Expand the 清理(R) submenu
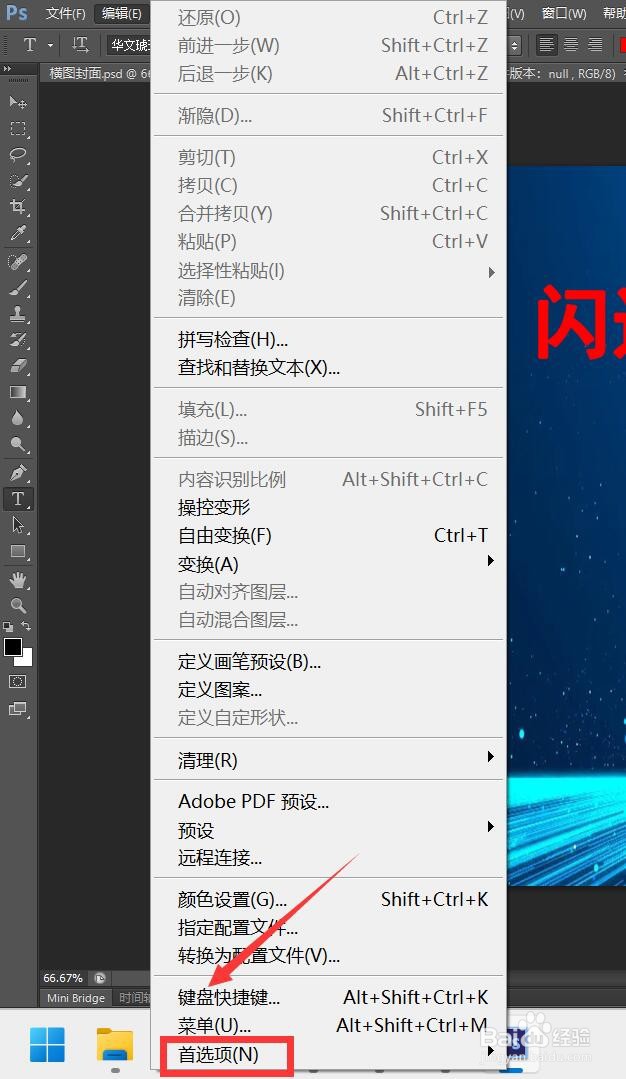The image size is (626, 1079). (x=491, y=757)
